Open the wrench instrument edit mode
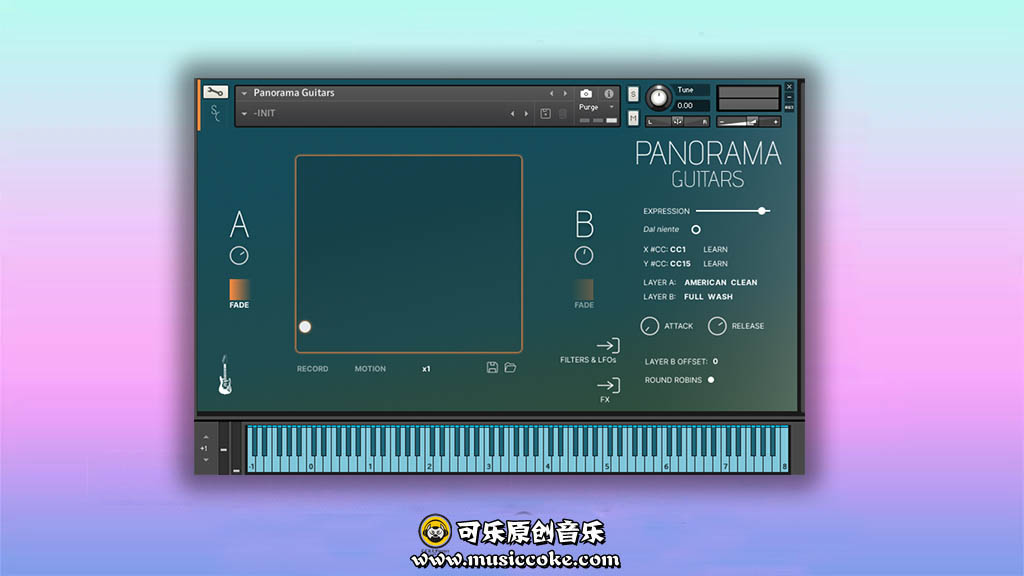The height and width of the screenshot is (576, 1024). click(215, 92)
